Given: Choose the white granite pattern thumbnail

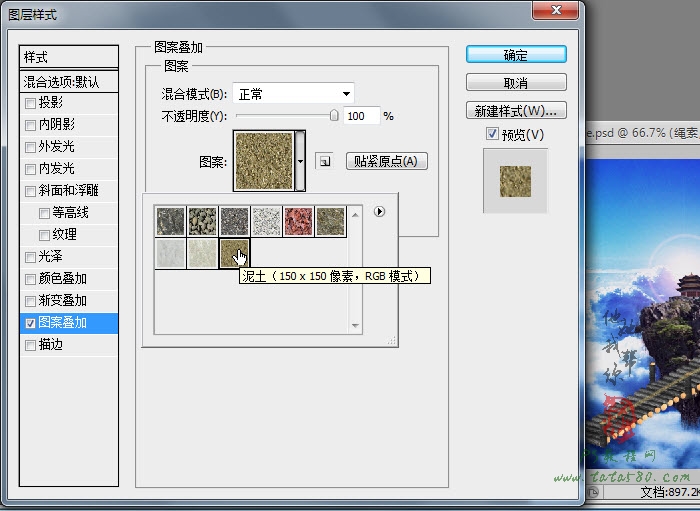Looking at the screenshot, I should click(266, 221).
